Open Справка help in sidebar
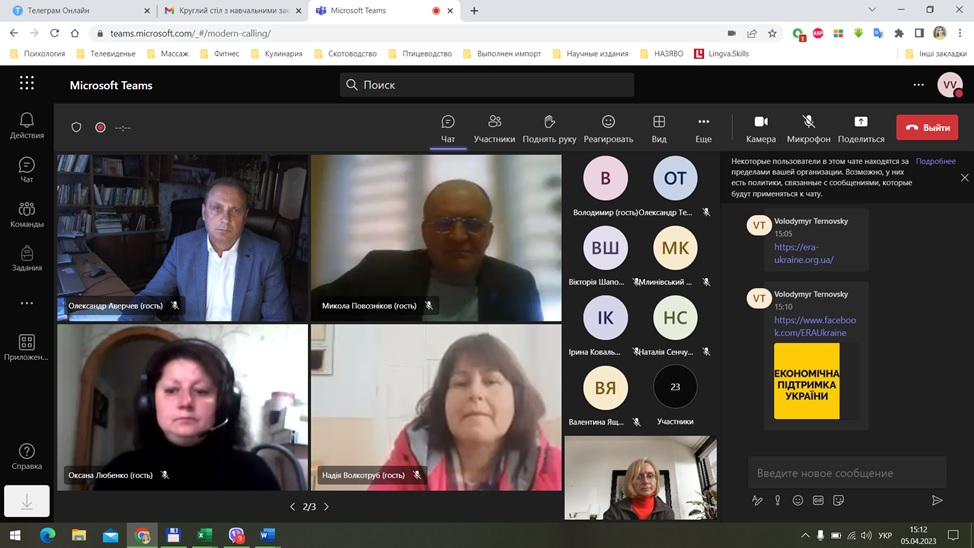 pos(27,457)
